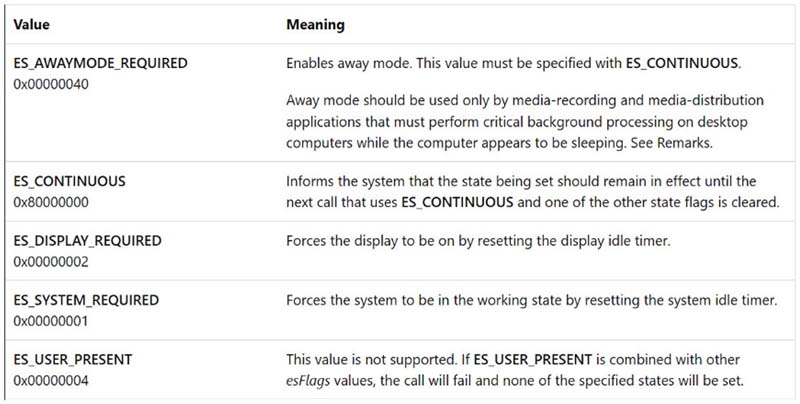Click the 0x00000040 hex code
Image resolution: width=800 pixels, height=404 pixels.
[x=52, y=83]
